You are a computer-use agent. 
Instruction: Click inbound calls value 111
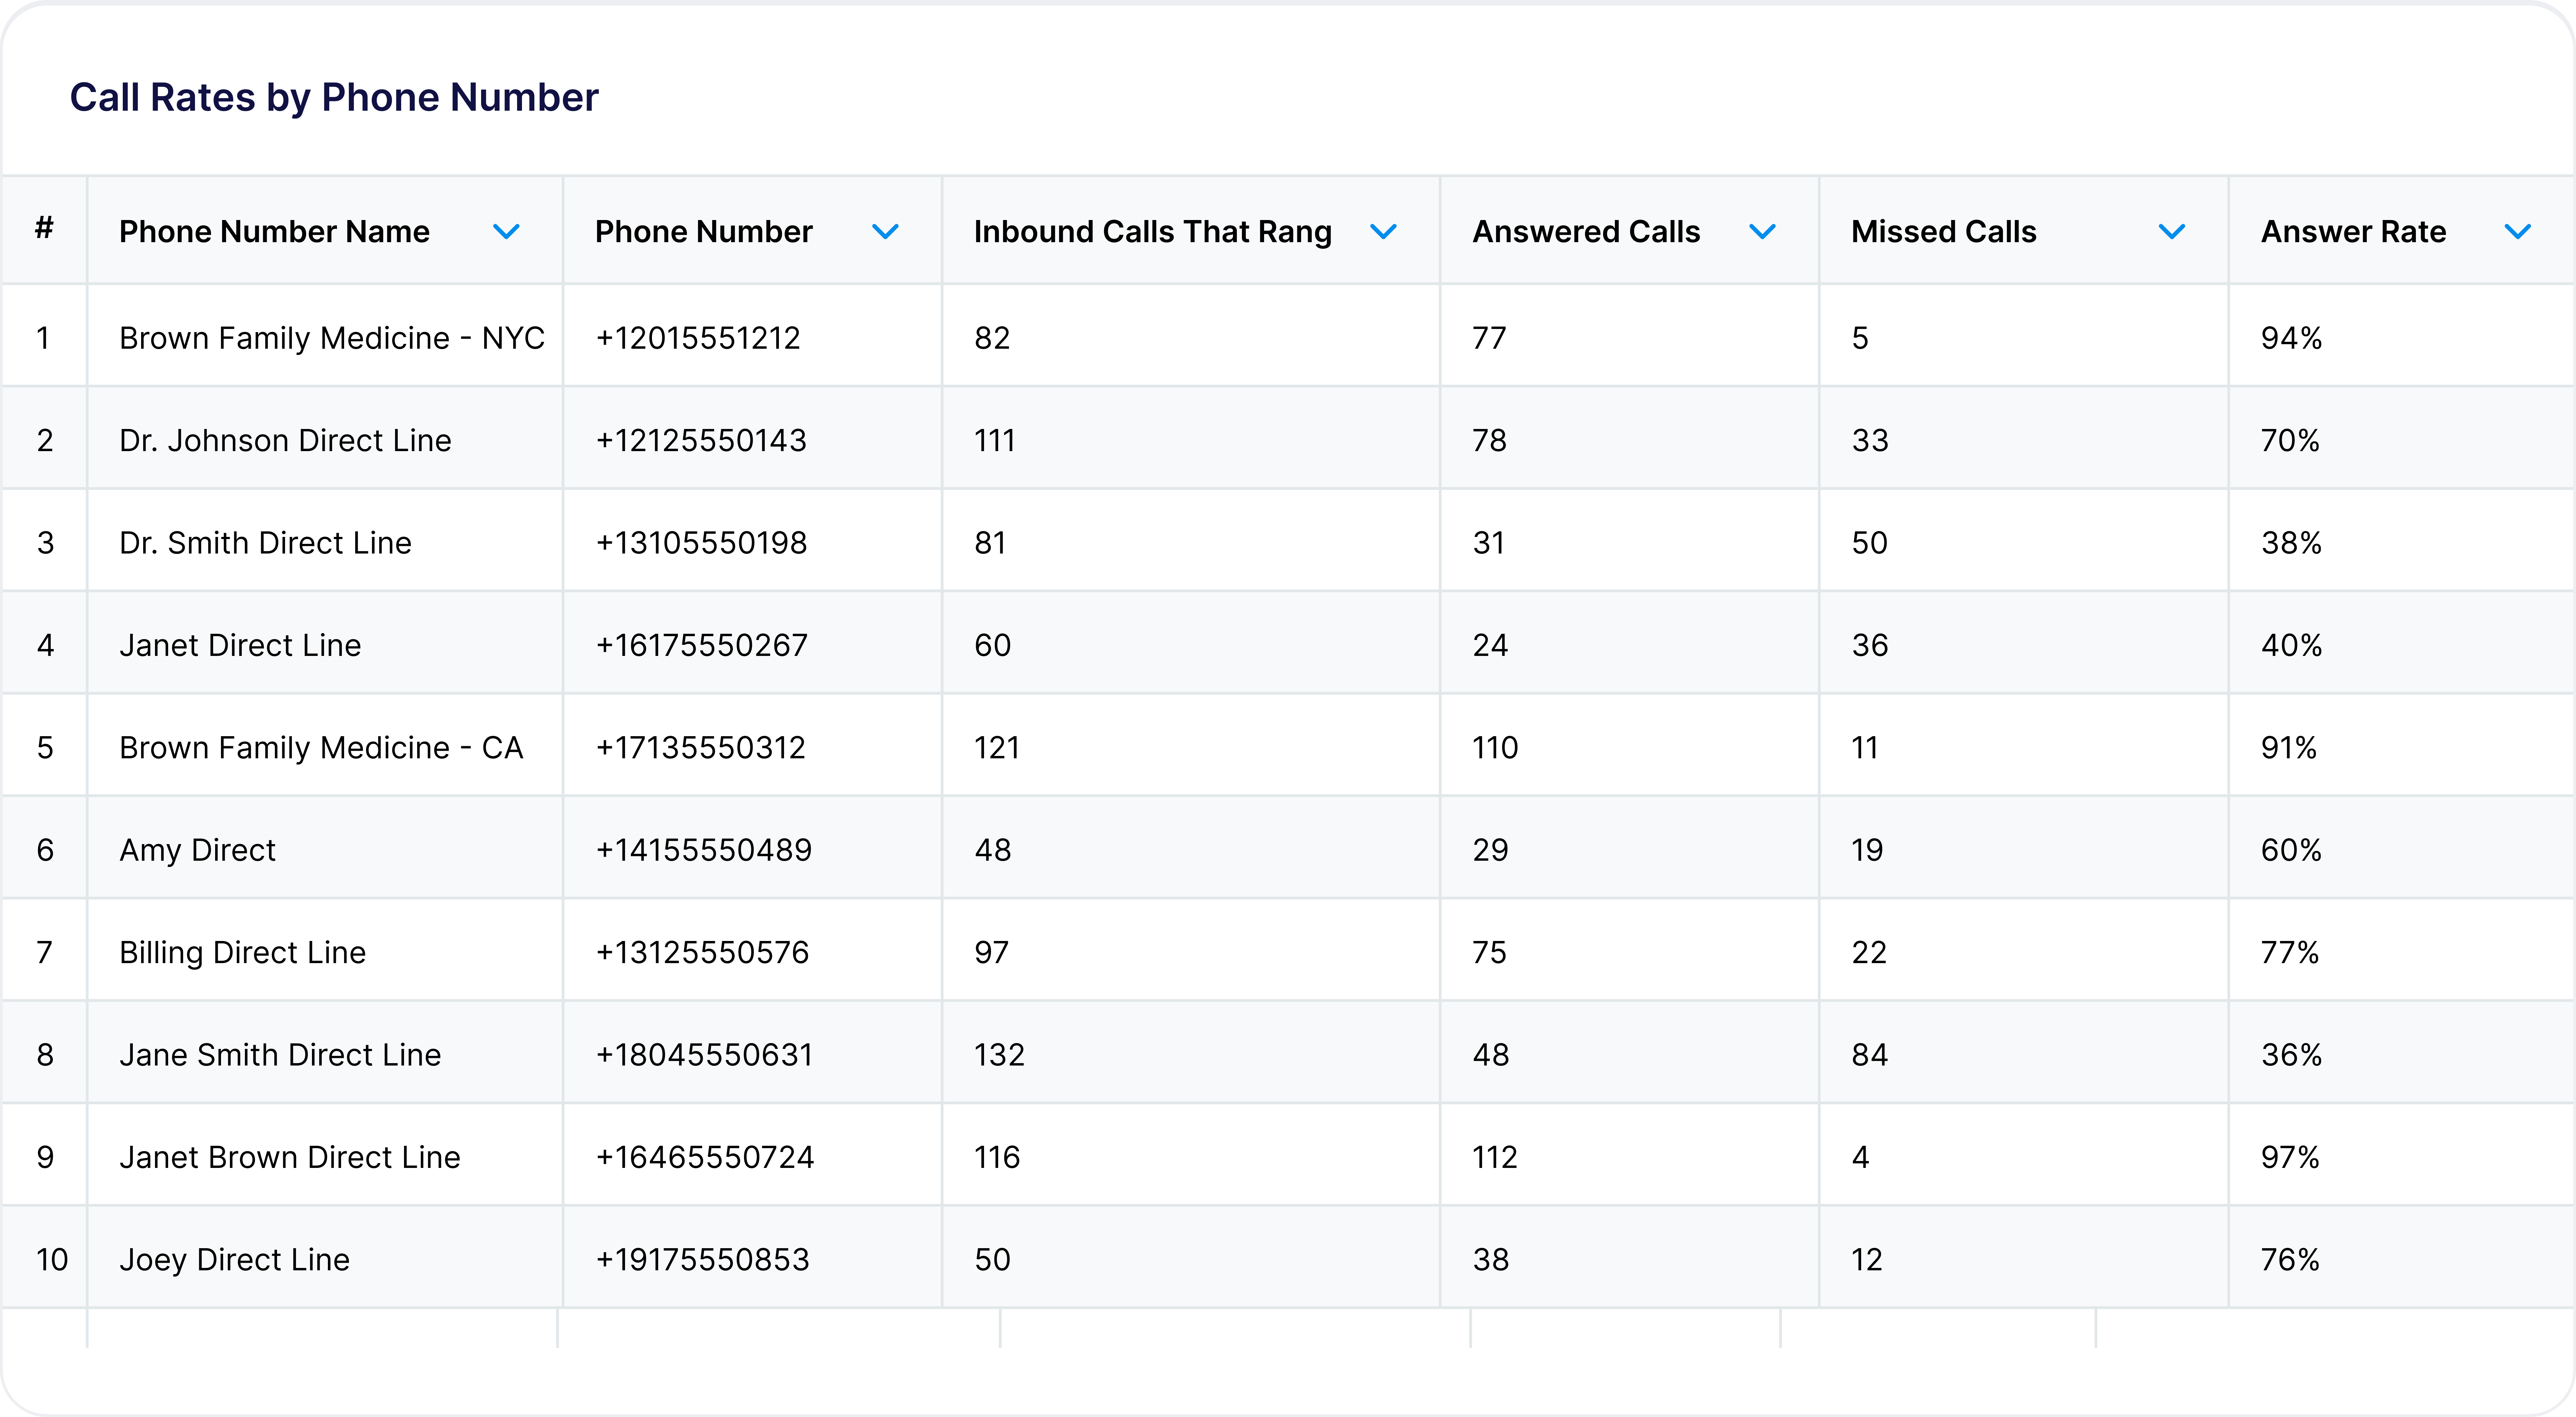995,441
